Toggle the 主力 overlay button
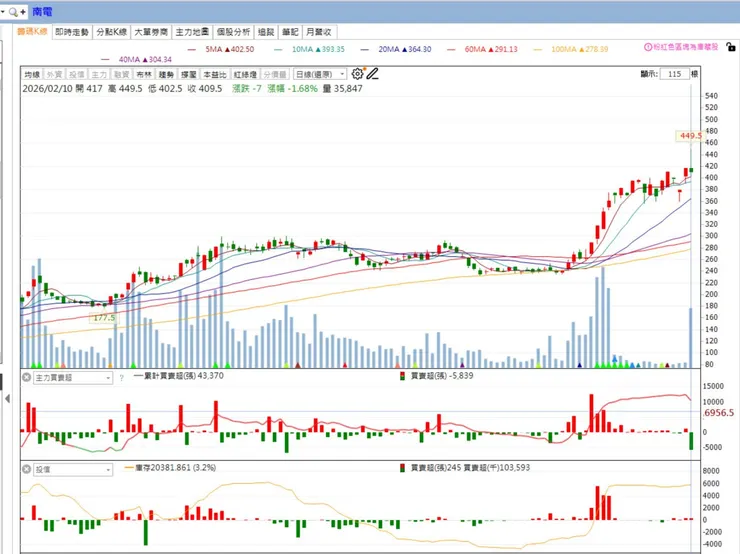 (x=99, y=75)
